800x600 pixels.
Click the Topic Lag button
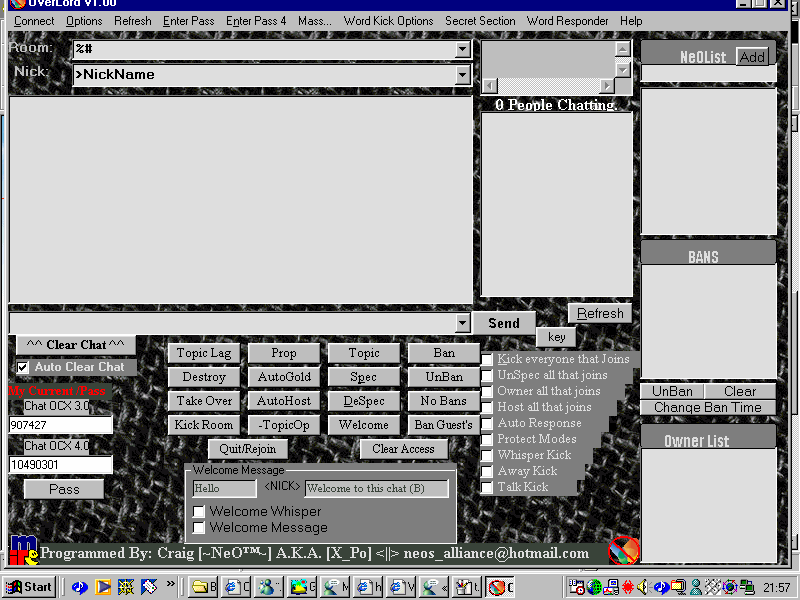click(x=204, y=353)
